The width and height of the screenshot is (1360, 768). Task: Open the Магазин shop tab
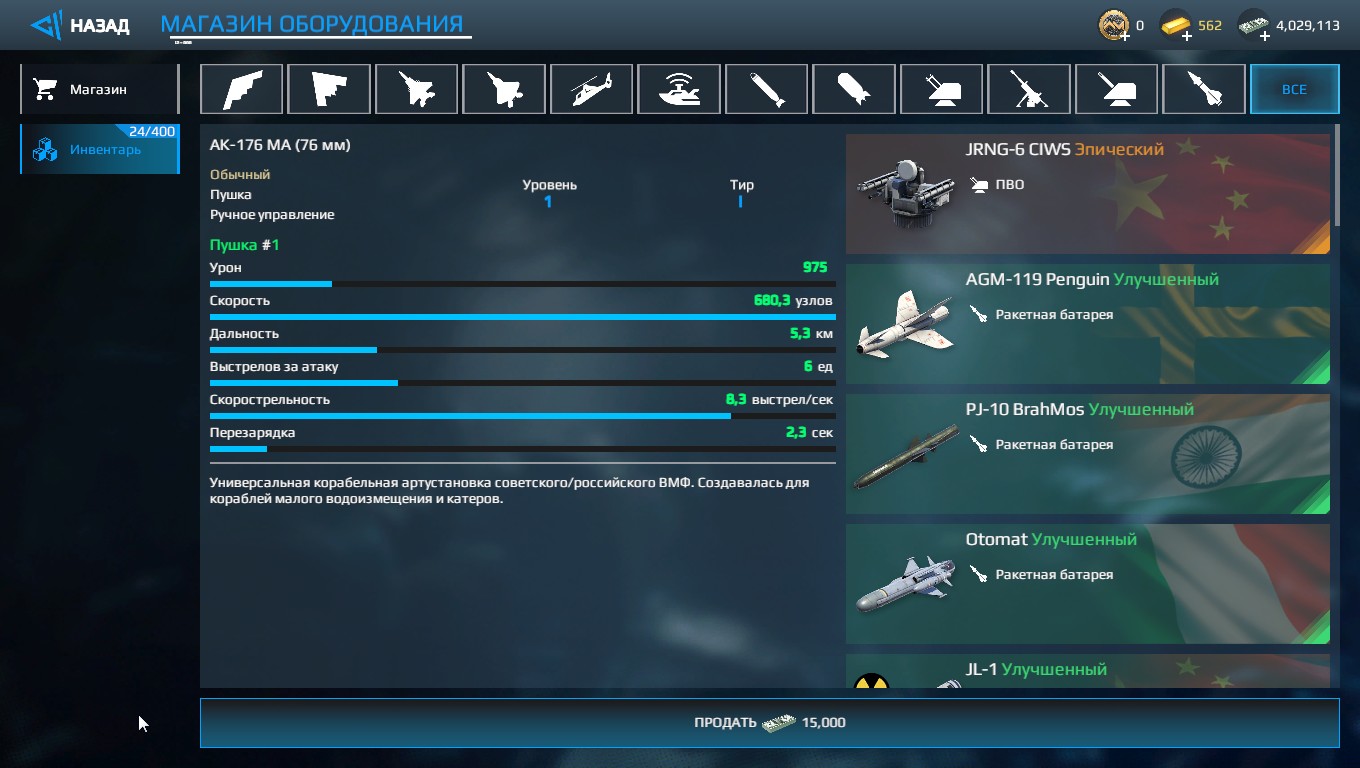[x=99, y=89]
